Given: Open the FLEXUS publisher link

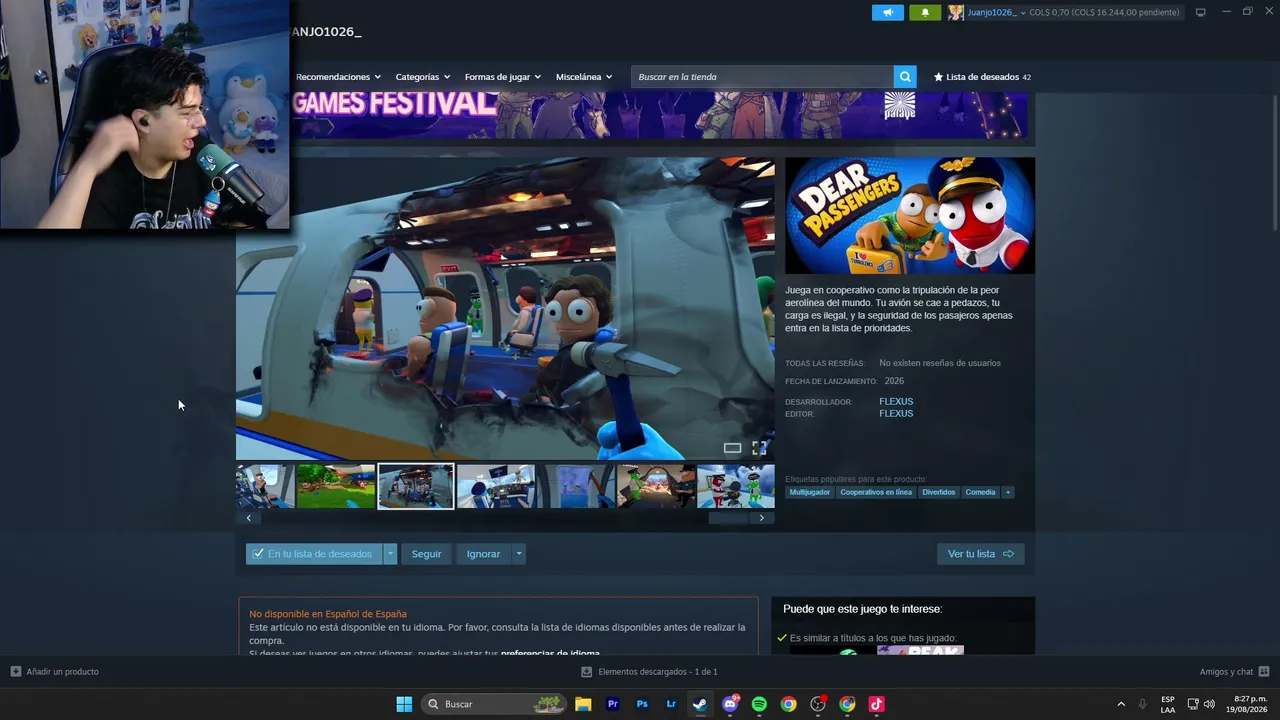Looking at the screenshot, I should point(896,414).
